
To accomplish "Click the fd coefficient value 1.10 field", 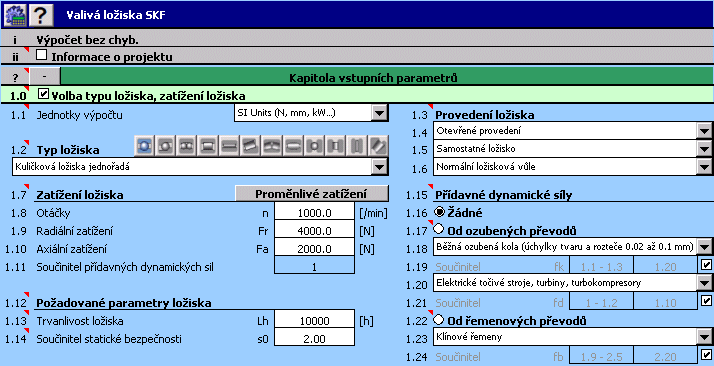I will tap(666, 303).
